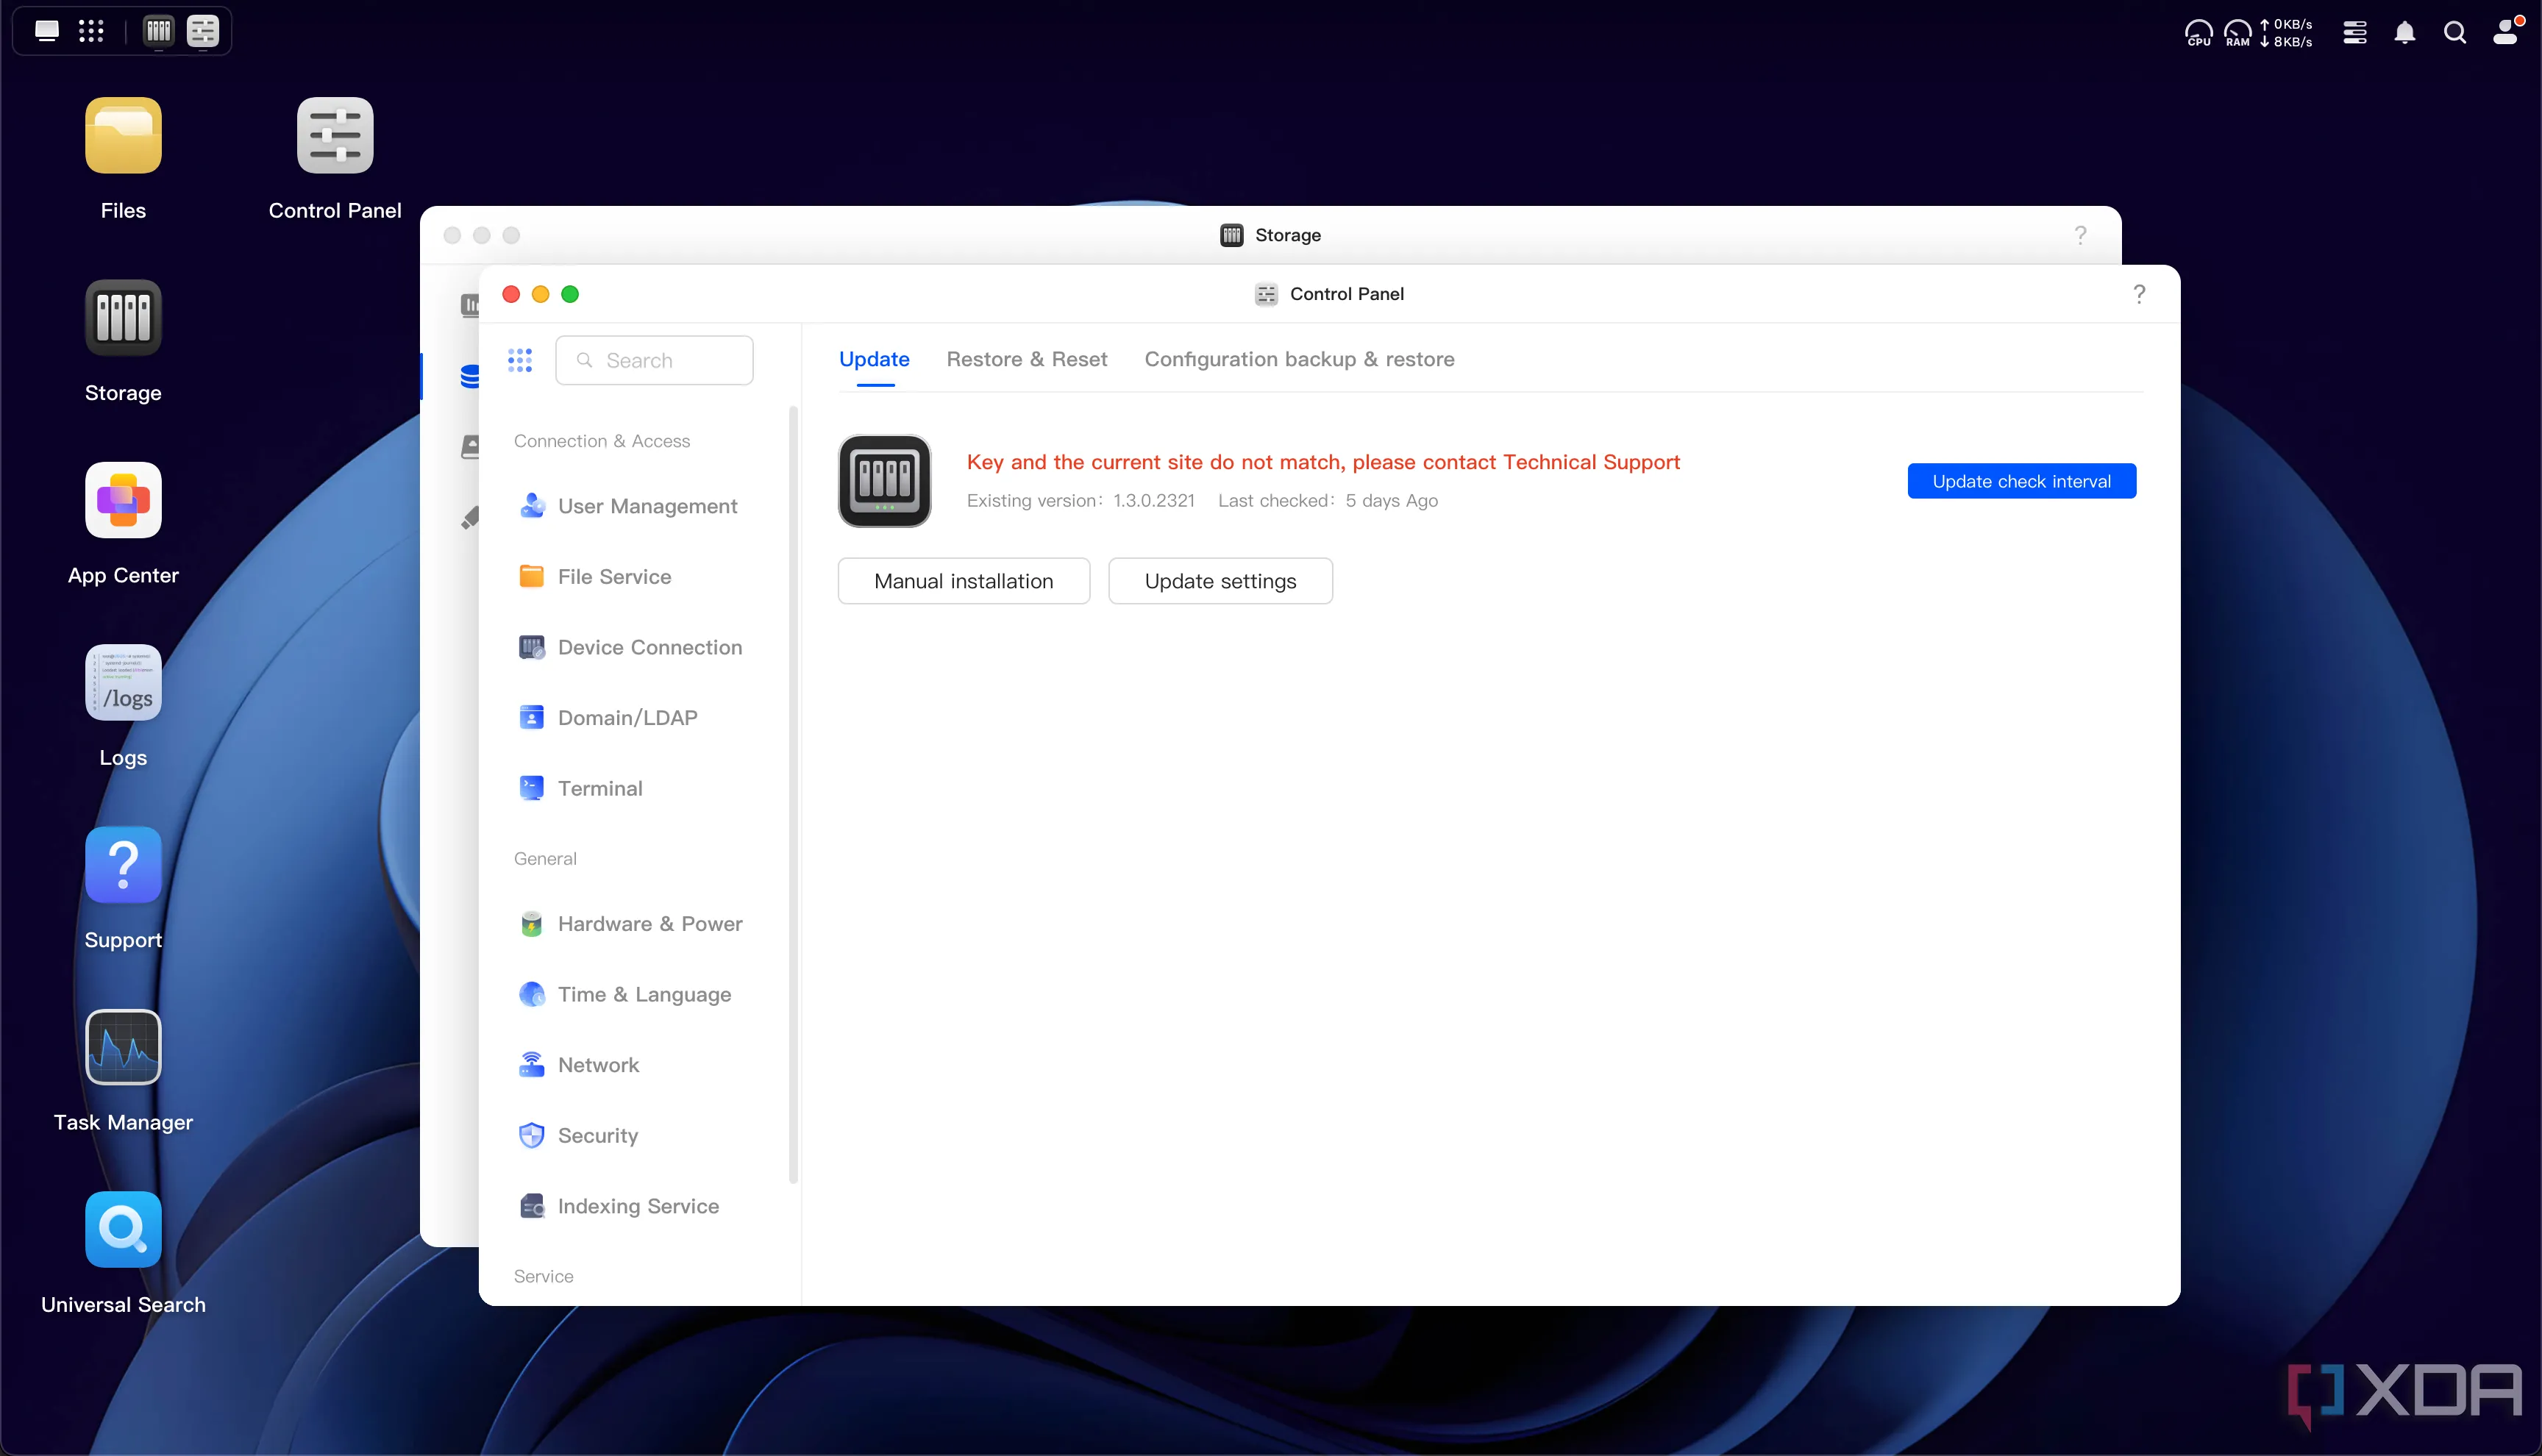This screenshot has height=1456, width=2542.
Task: Click Control Panel help question mark
Action: coord(2139,294)
